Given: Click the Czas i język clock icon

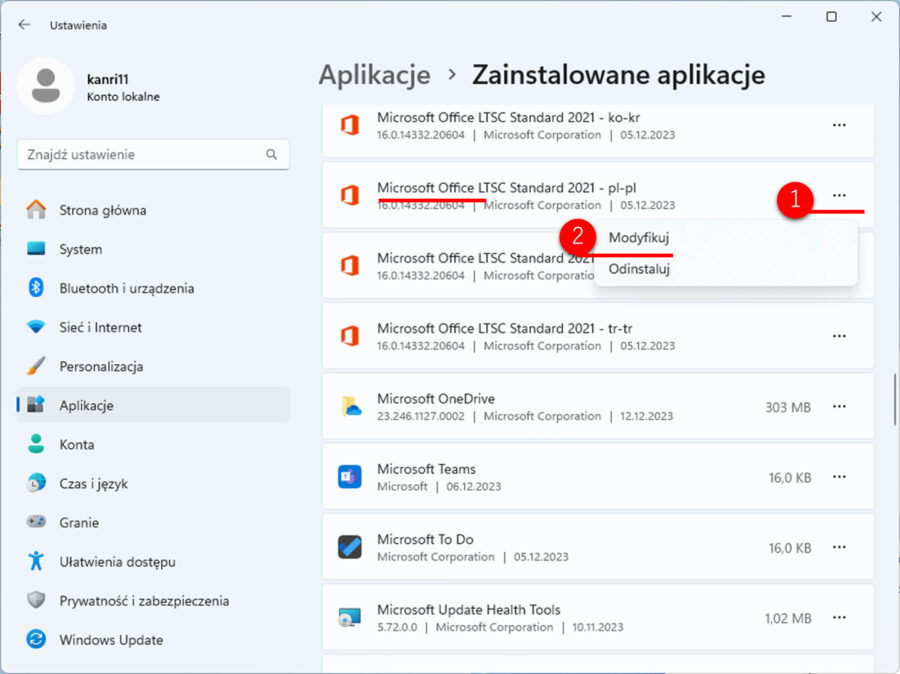Looking at the screenshot, I should [36, 483].
